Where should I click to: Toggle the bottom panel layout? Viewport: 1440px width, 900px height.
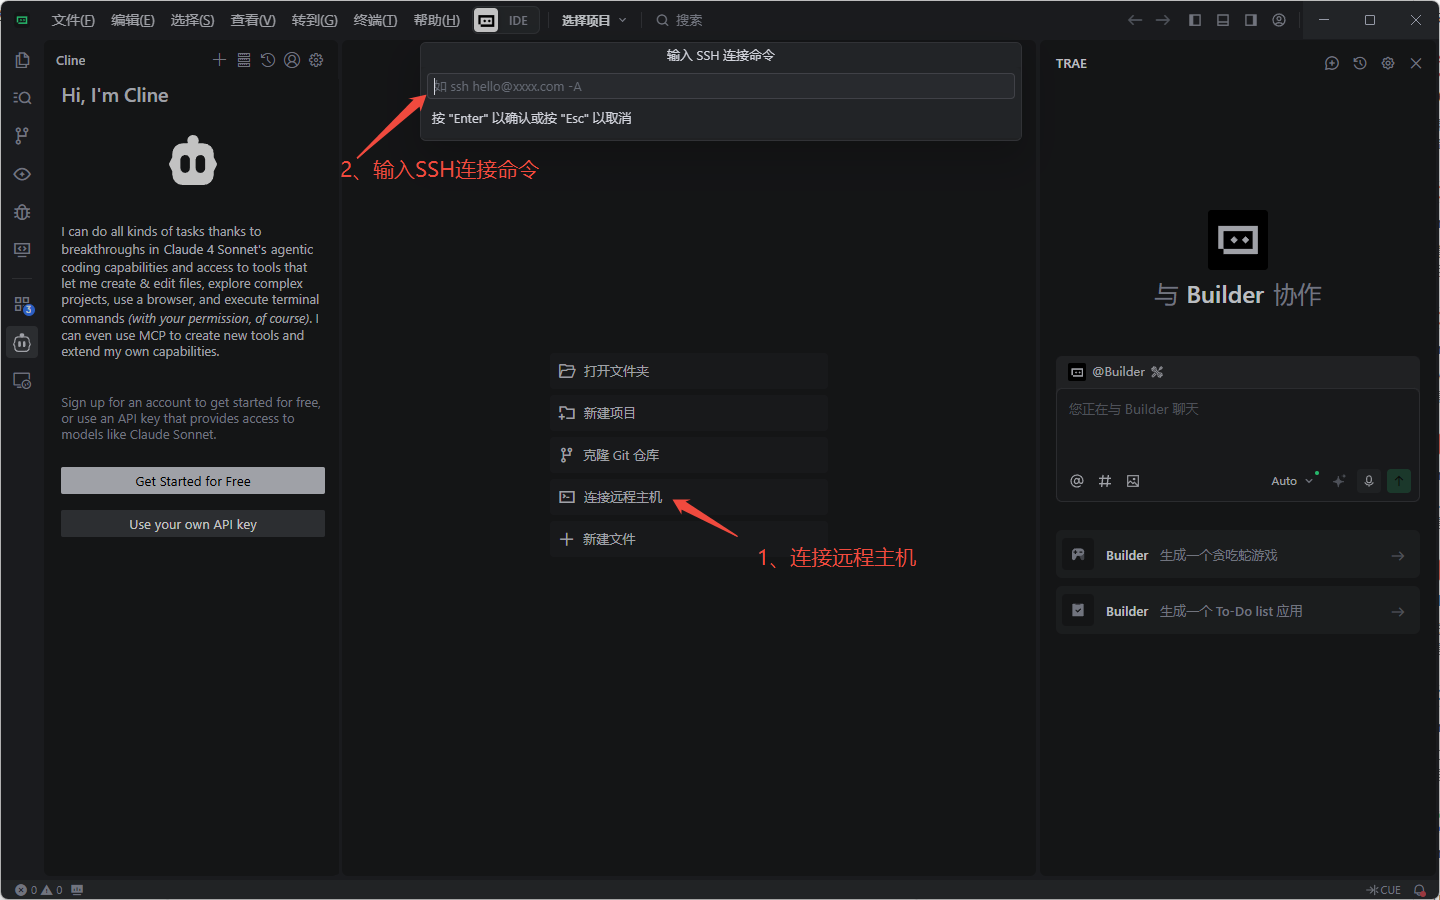tap(1223, 20)
